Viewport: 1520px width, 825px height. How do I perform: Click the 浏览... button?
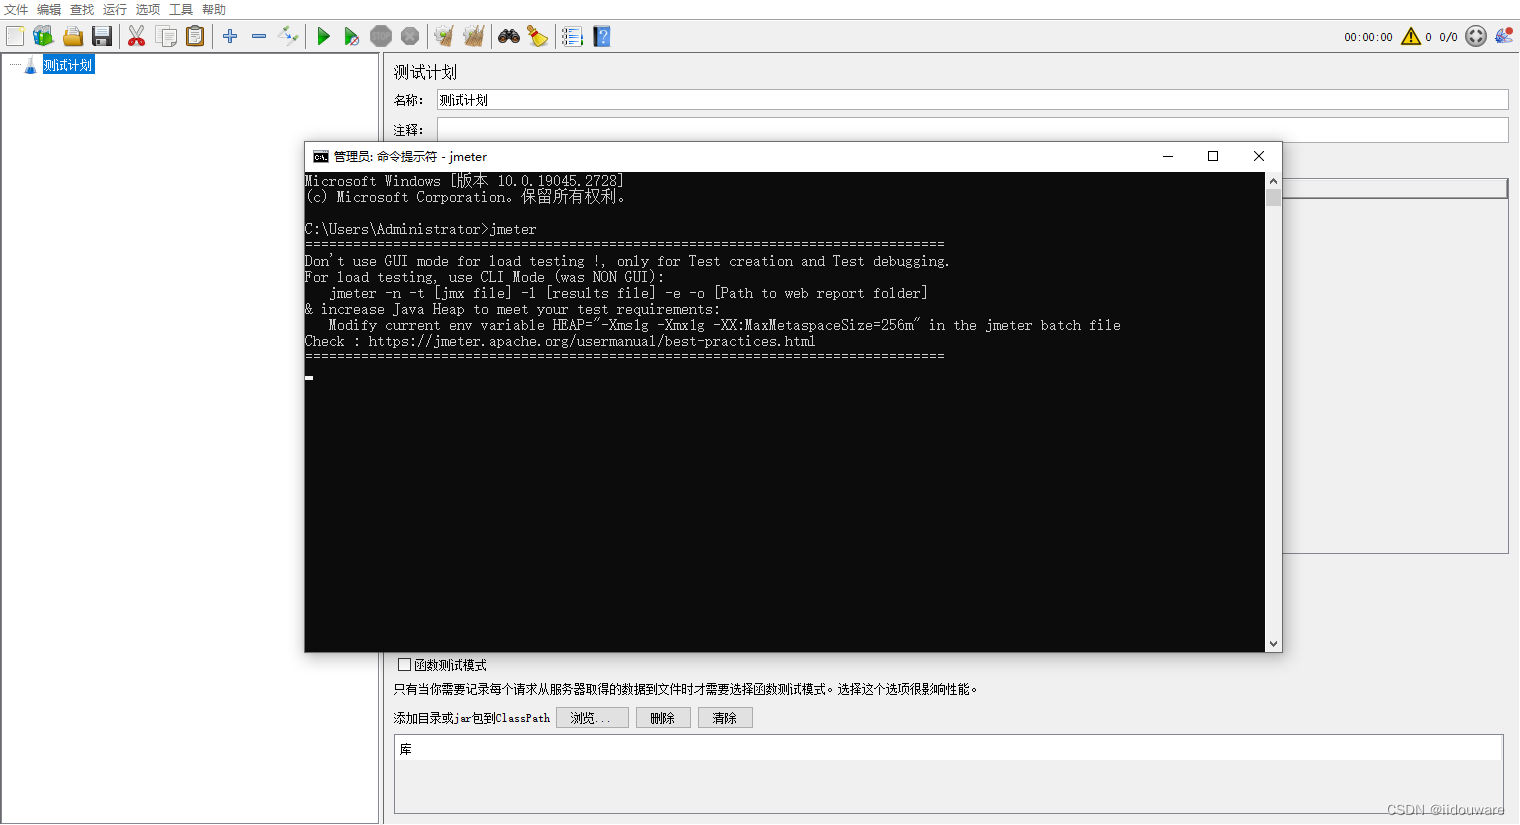point(592,718)
